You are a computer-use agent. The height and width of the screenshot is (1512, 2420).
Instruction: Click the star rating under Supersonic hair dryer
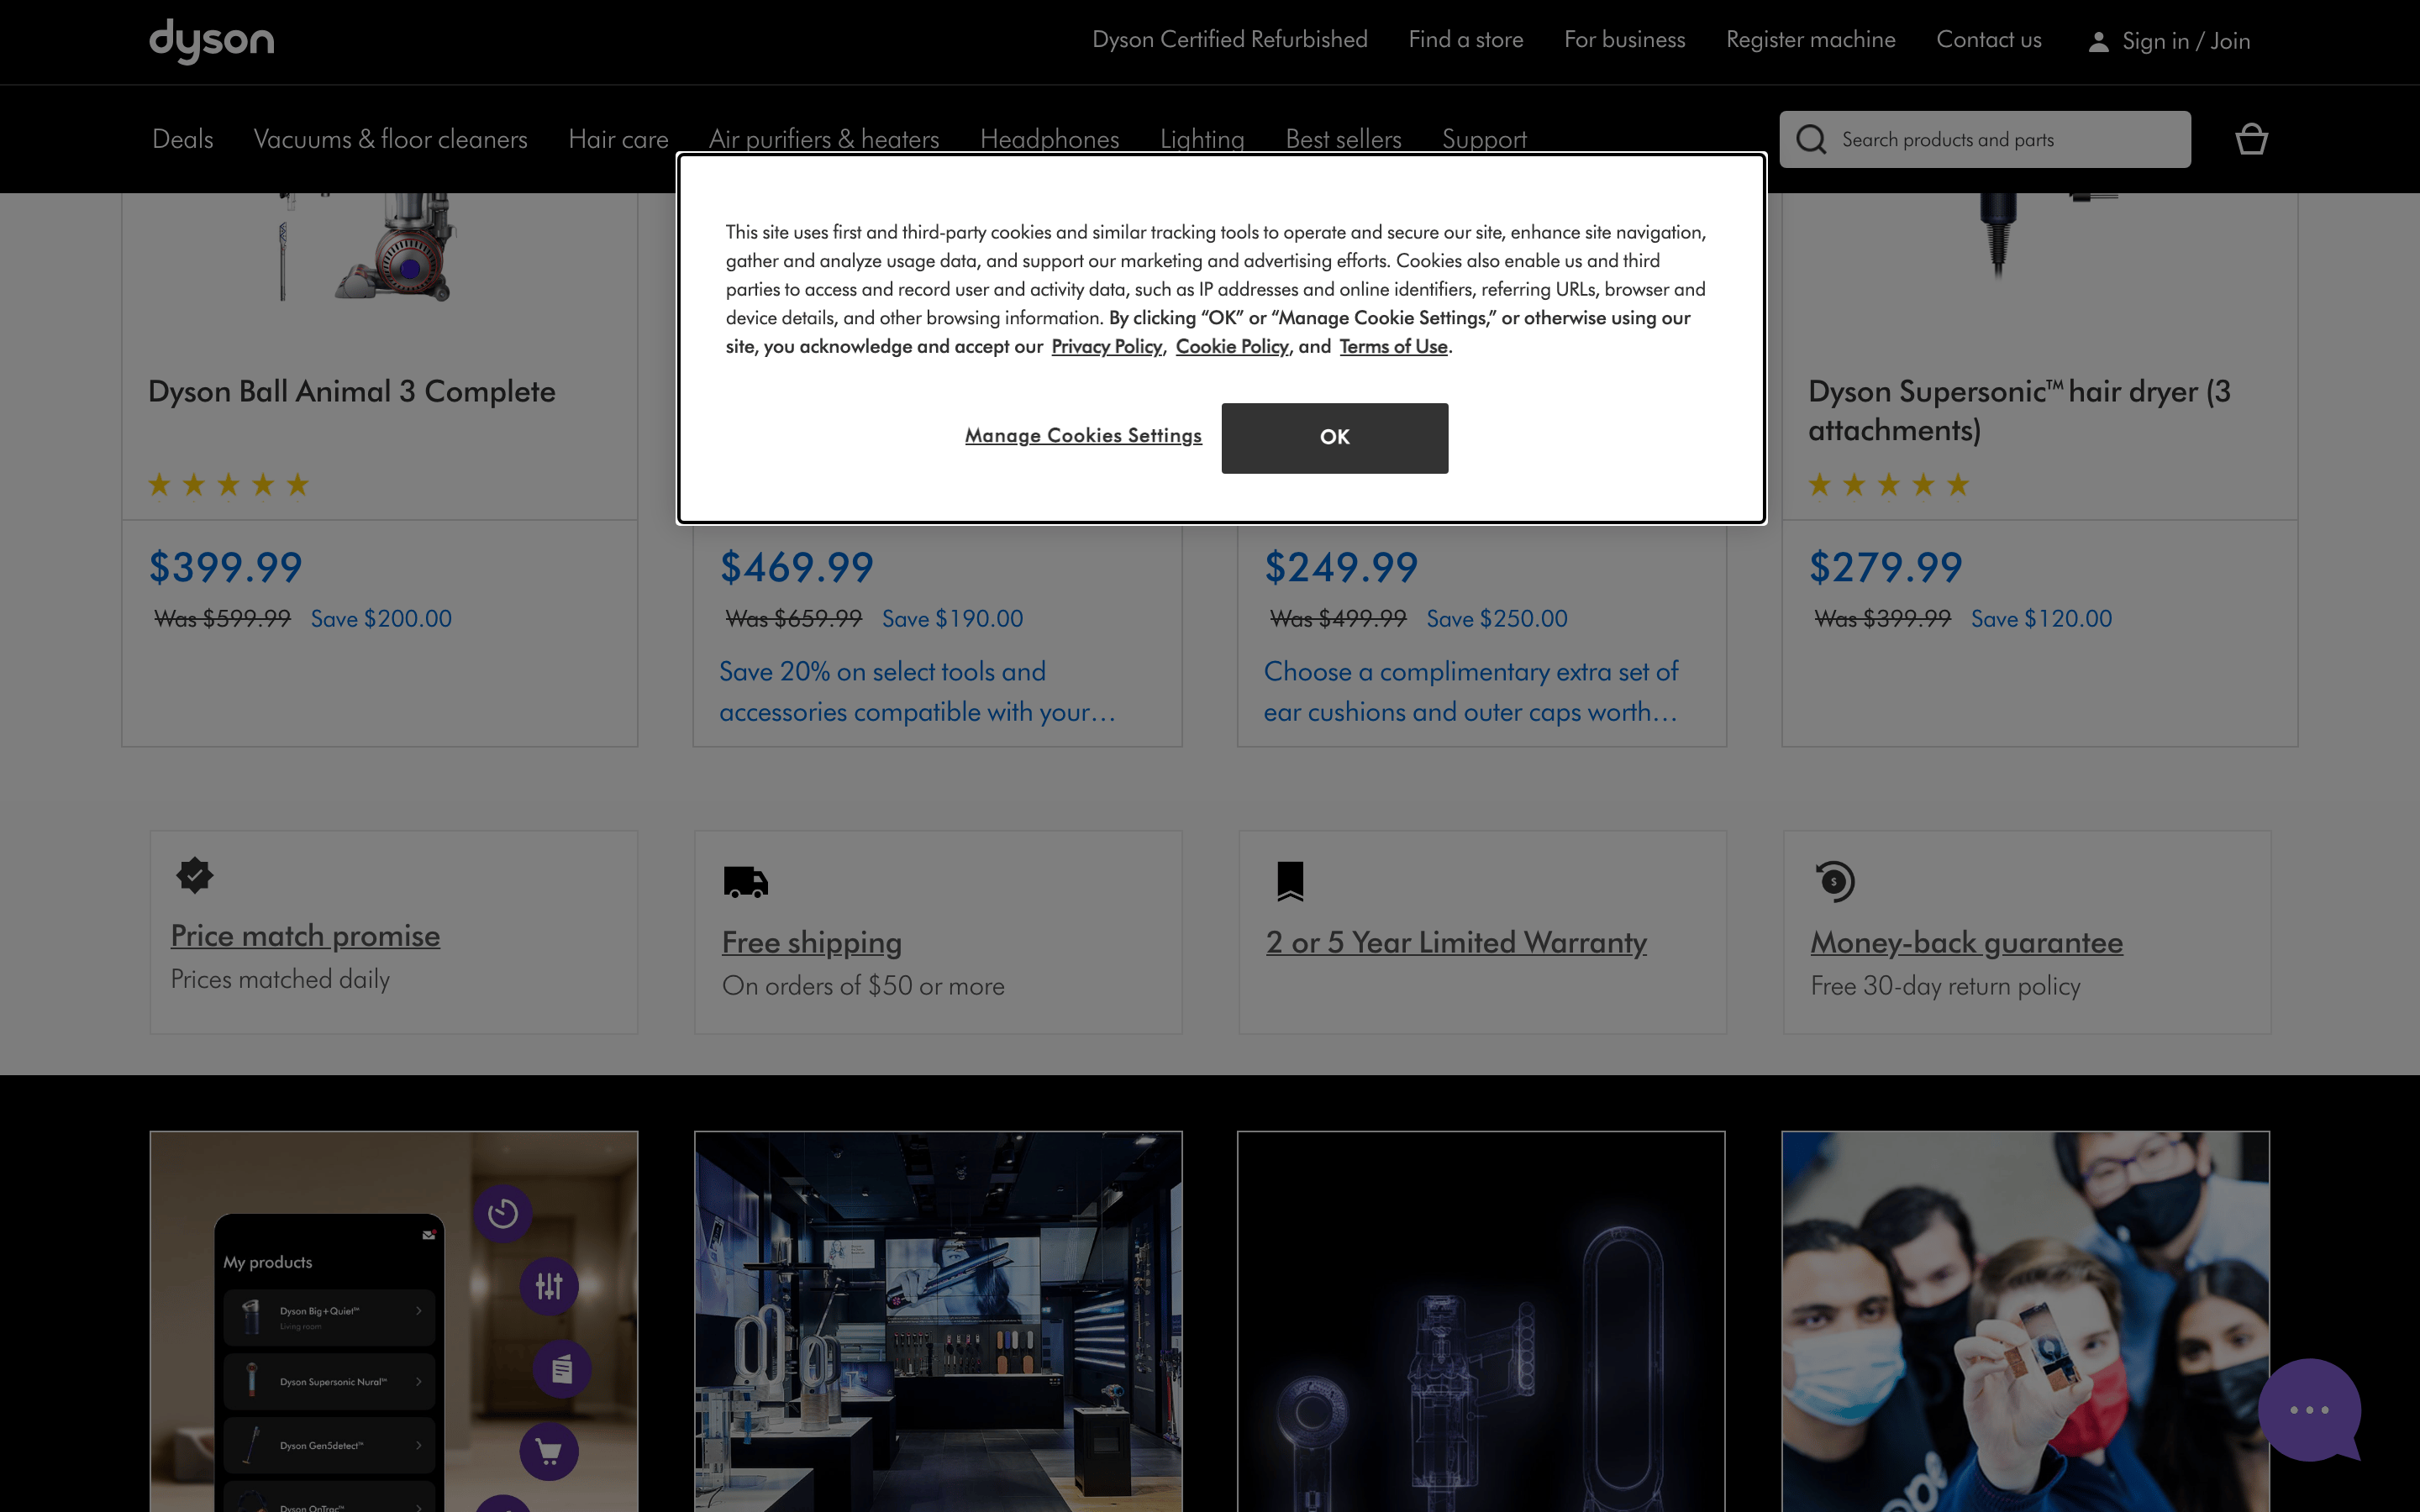point(1888,485)
